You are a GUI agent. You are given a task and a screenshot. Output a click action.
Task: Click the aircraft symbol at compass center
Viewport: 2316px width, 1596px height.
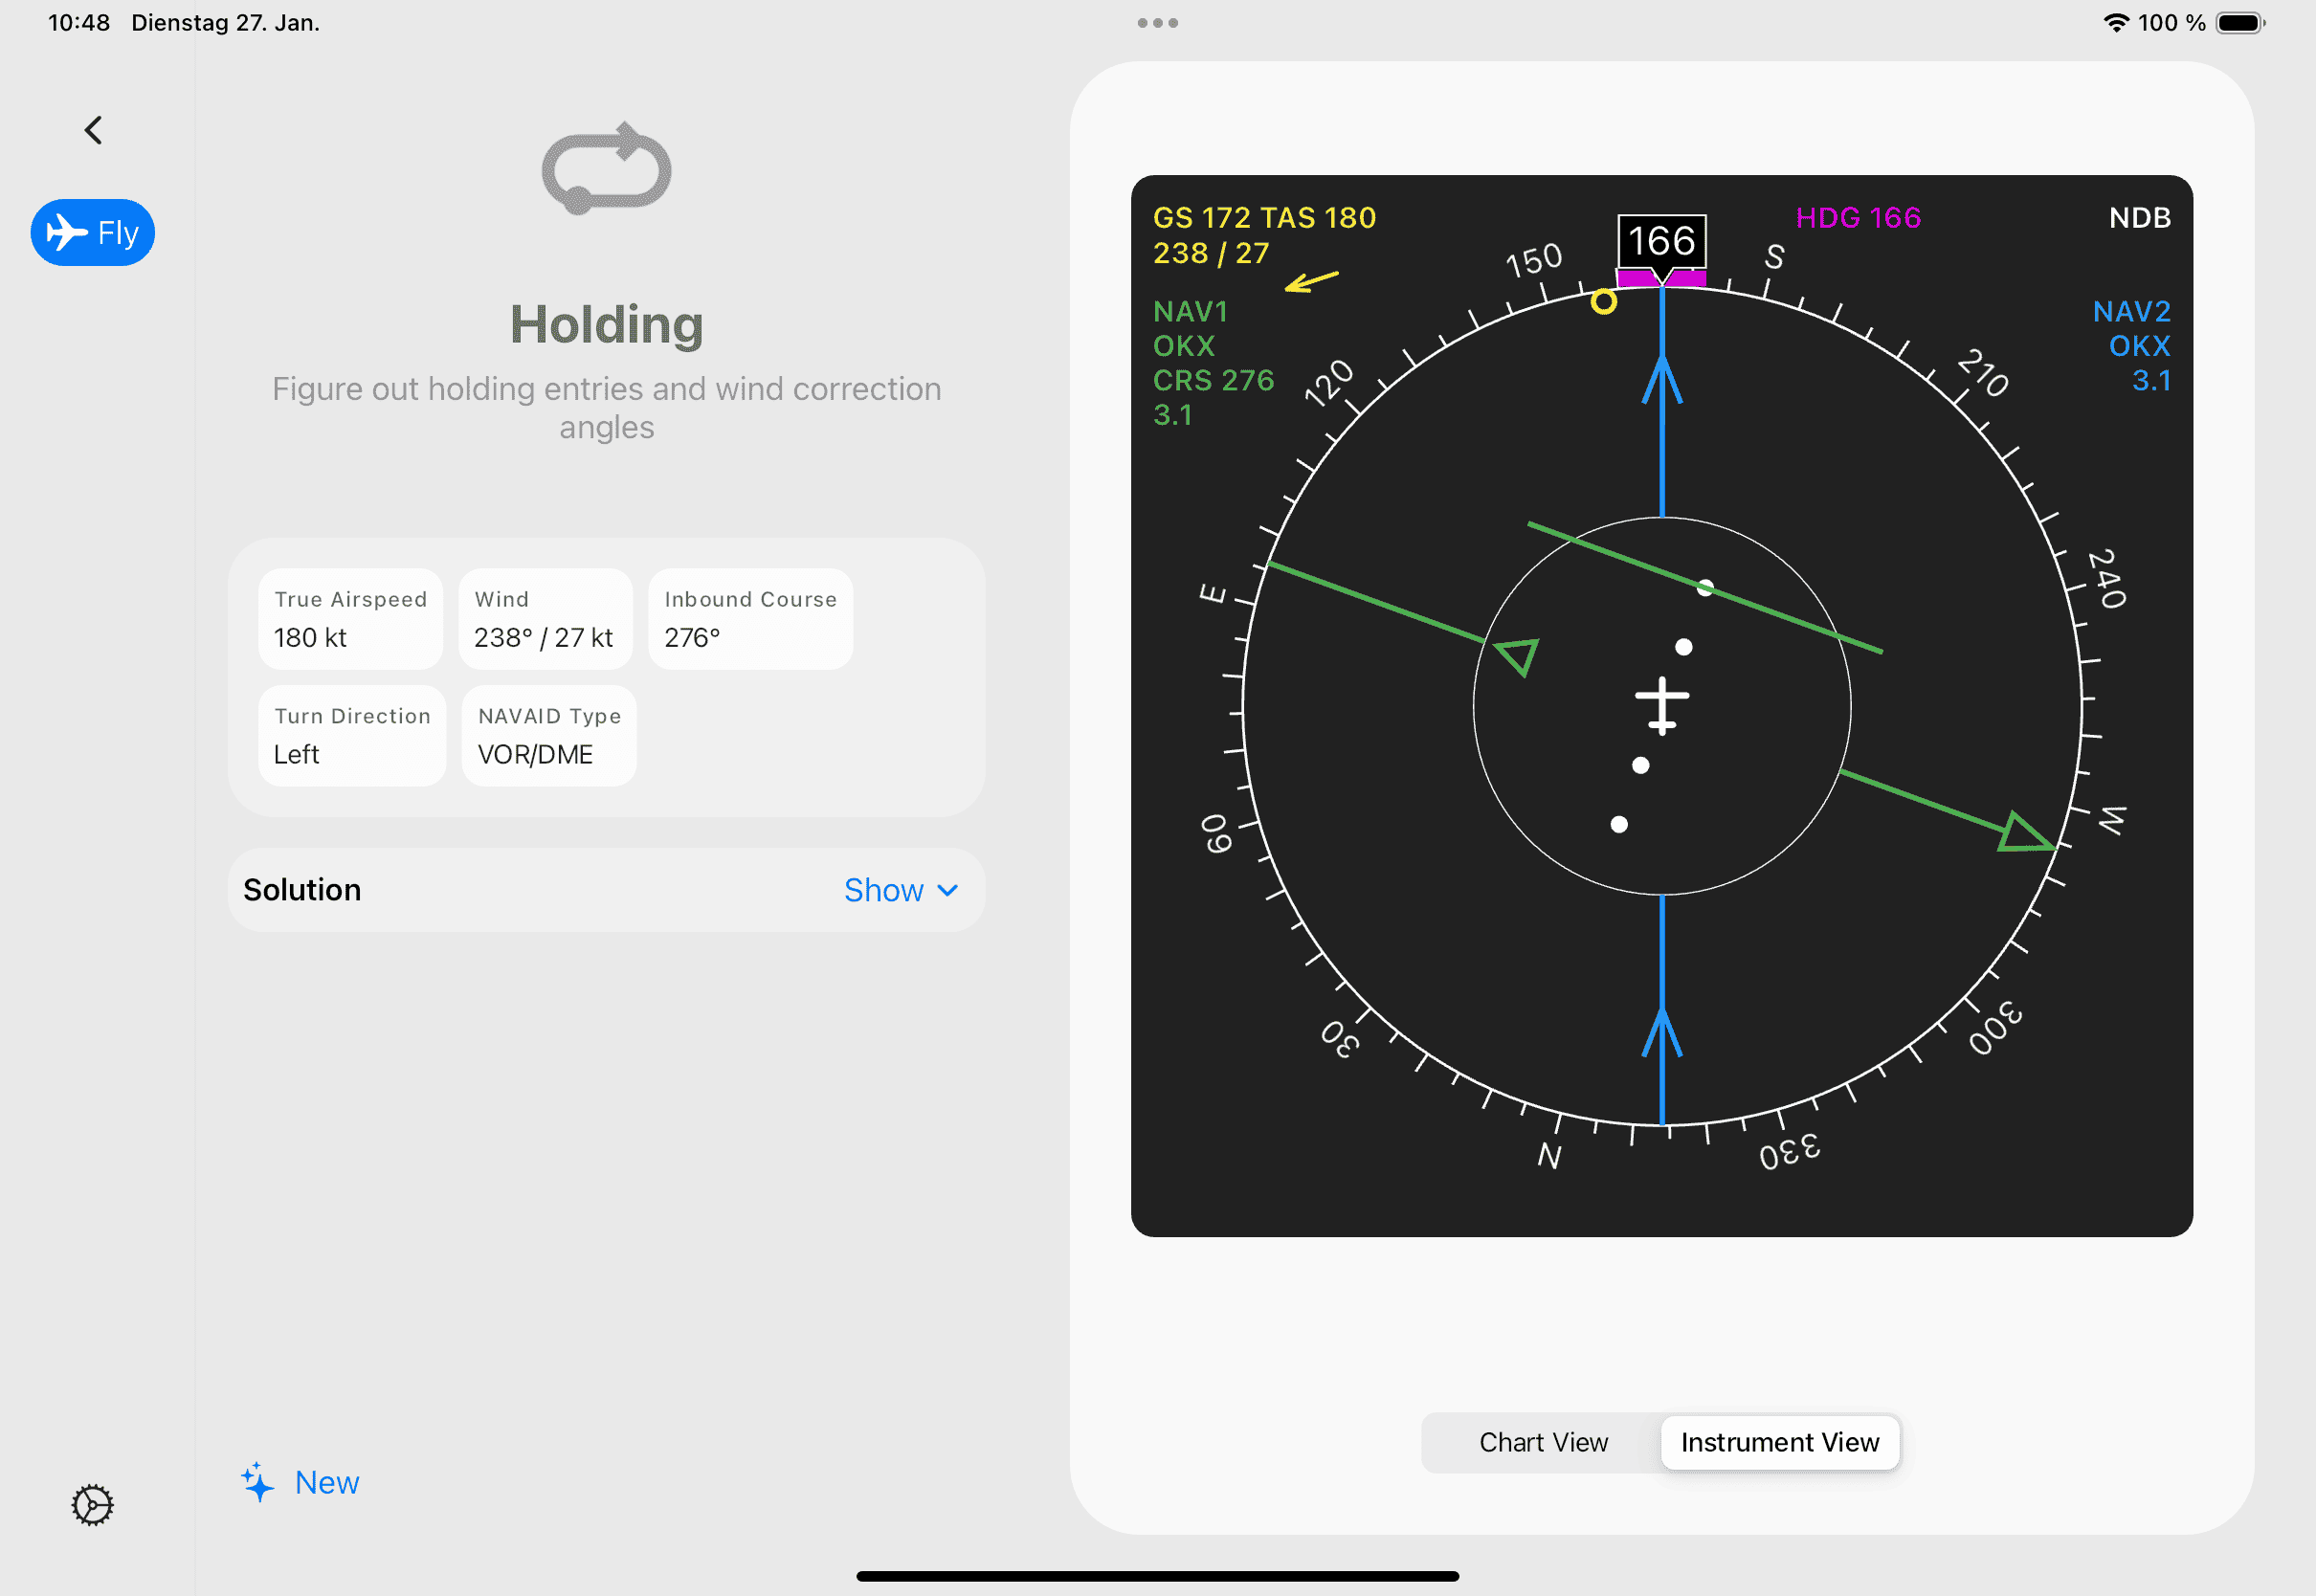[x=1662, y=705]
